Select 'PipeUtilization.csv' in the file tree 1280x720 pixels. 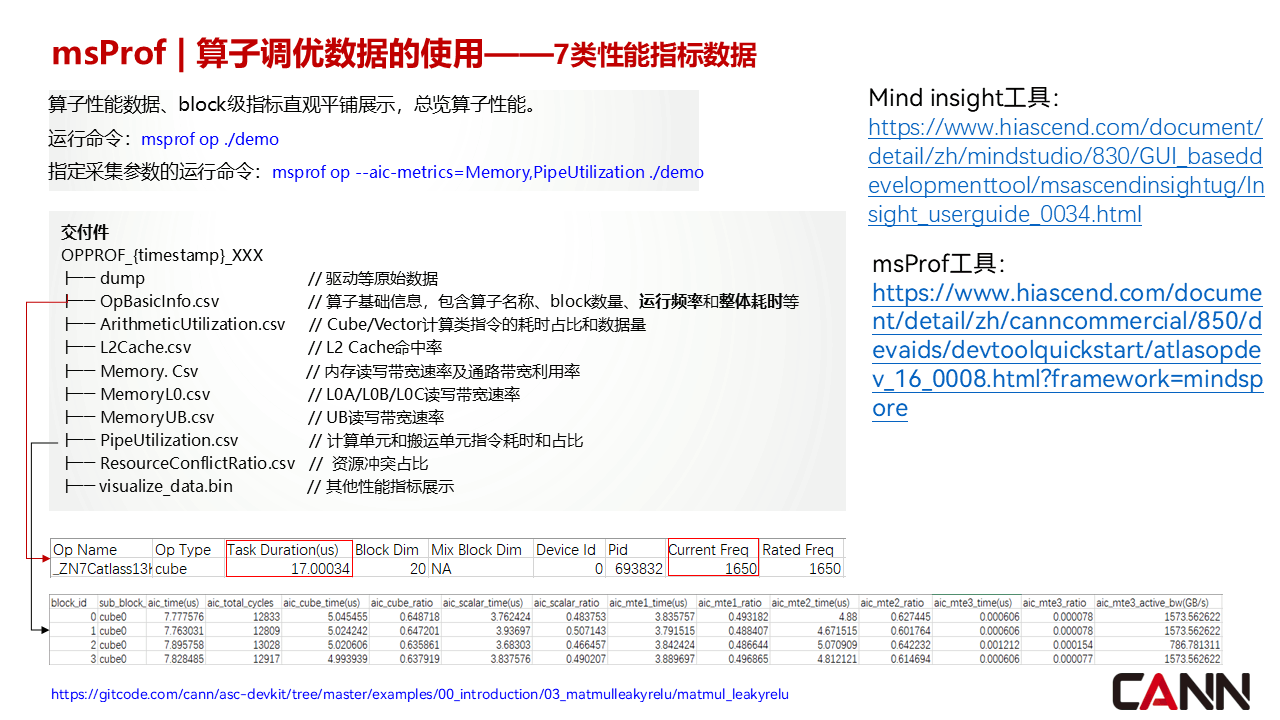tap(169, 440)
